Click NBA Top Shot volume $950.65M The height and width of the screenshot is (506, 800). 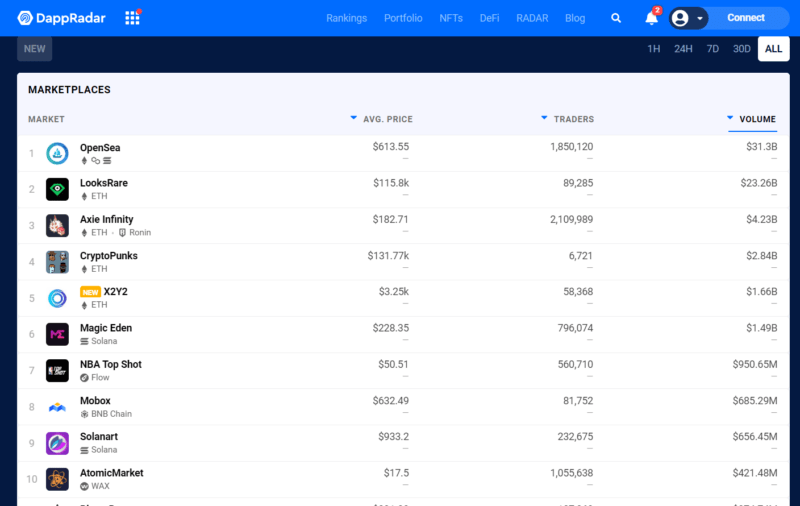click(x=755, y=364)
